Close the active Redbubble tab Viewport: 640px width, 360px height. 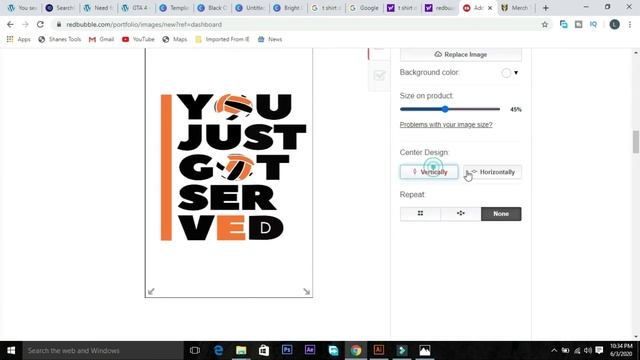pos(490,8)
